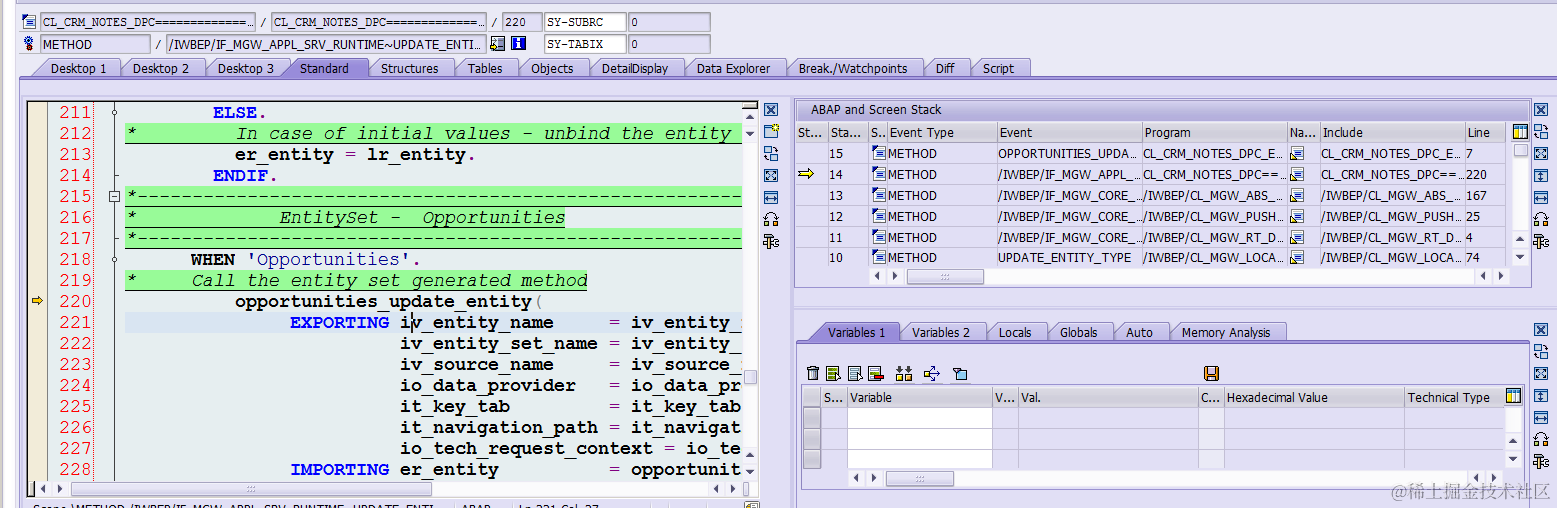Open services headphone icon beside Variables panel
The height and width of the screenshot is (508, 1557).
1541,439
